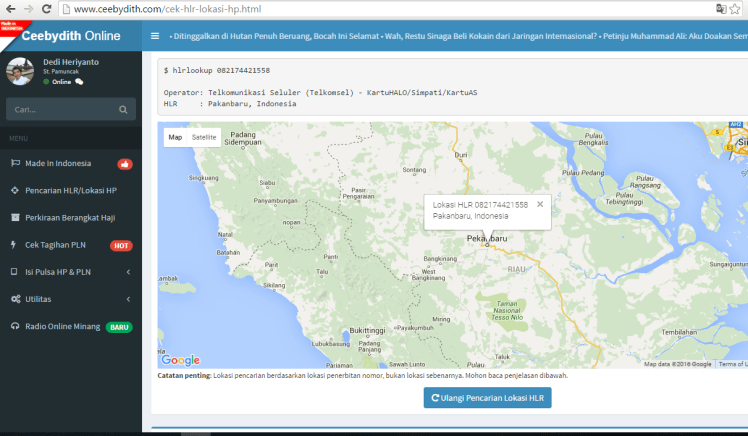Expand the Utilitas submenu

coord(128,299)
